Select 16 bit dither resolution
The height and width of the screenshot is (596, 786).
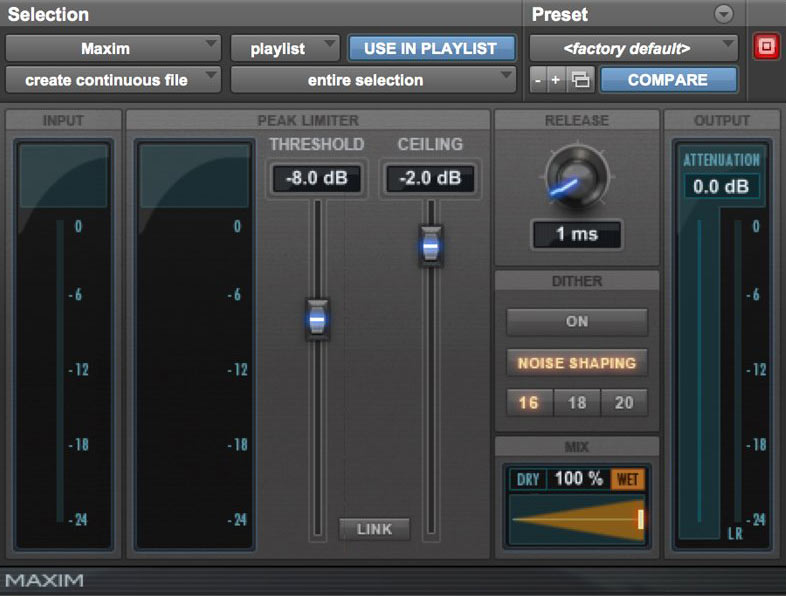529,403
